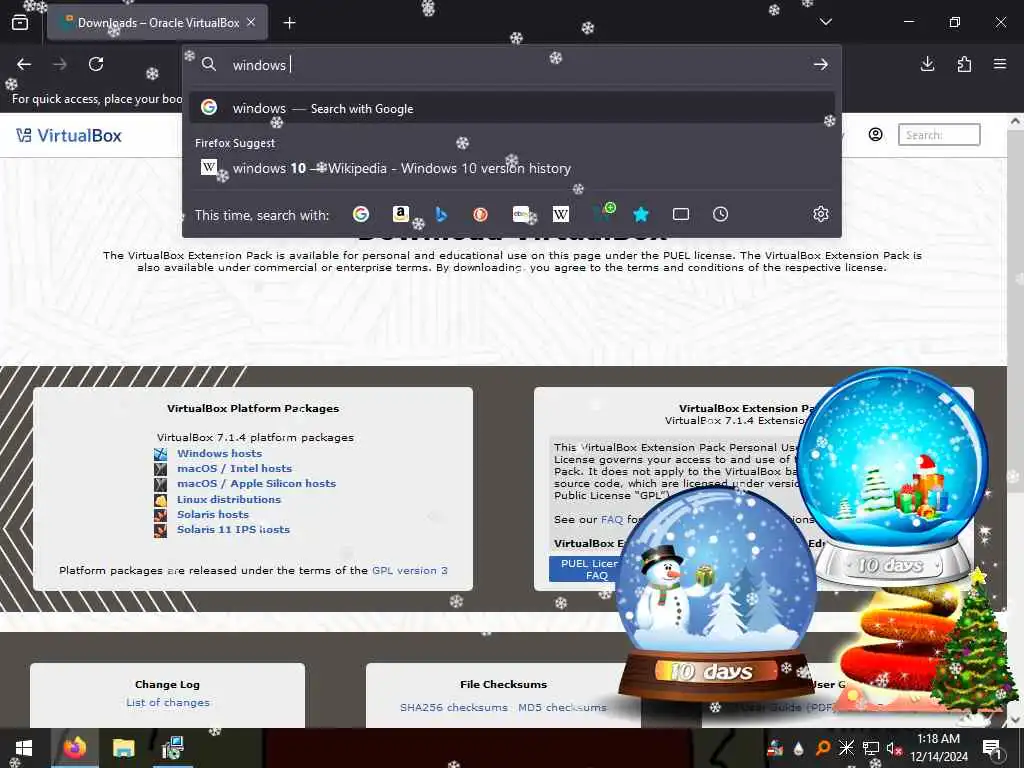Open Solaris hosts download link
The height and width of the screenshot is (768, 1024).
point(213,515)
